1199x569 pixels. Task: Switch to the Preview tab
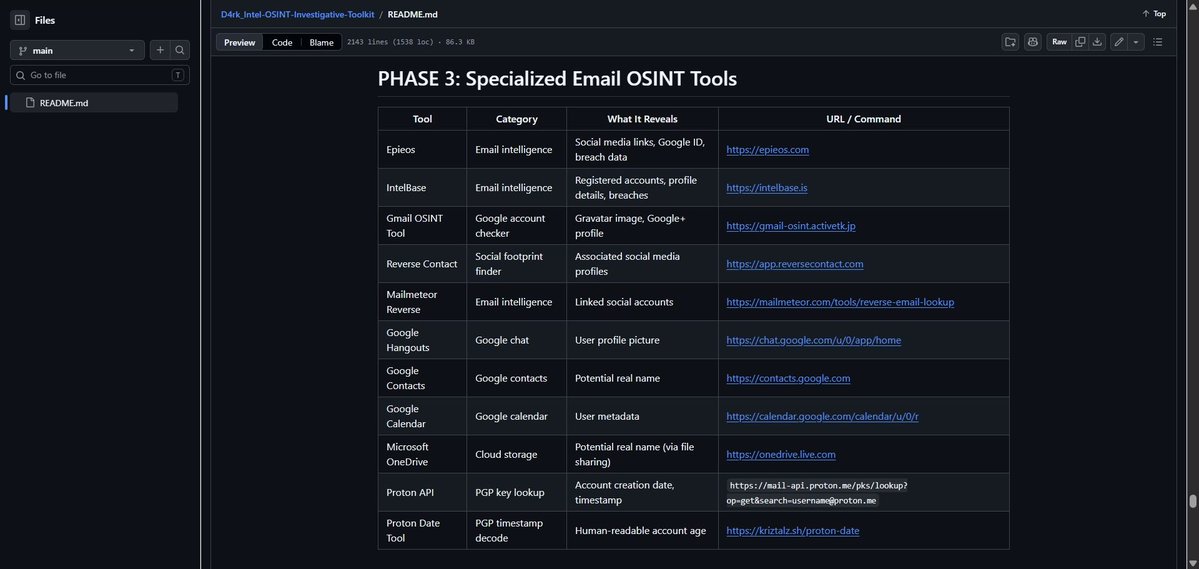click(x=239, y=42)
